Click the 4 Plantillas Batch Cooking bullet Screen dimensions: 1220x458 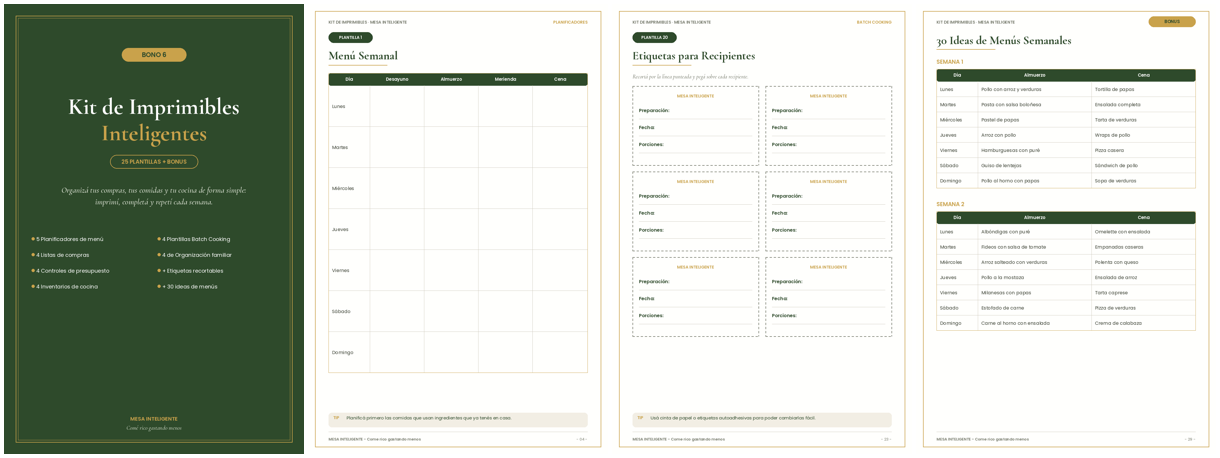(194, 239)
